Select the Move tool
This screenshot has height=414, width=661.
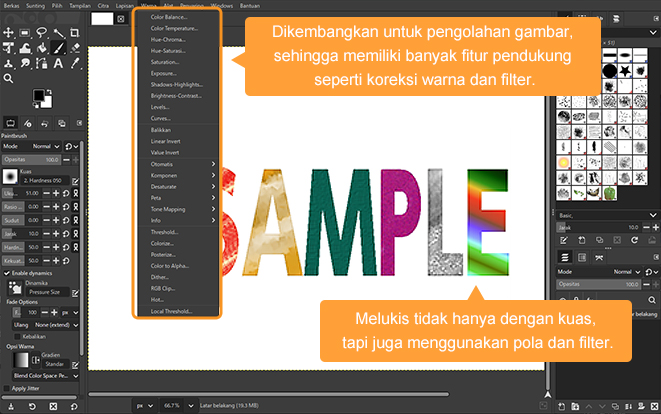9,33
